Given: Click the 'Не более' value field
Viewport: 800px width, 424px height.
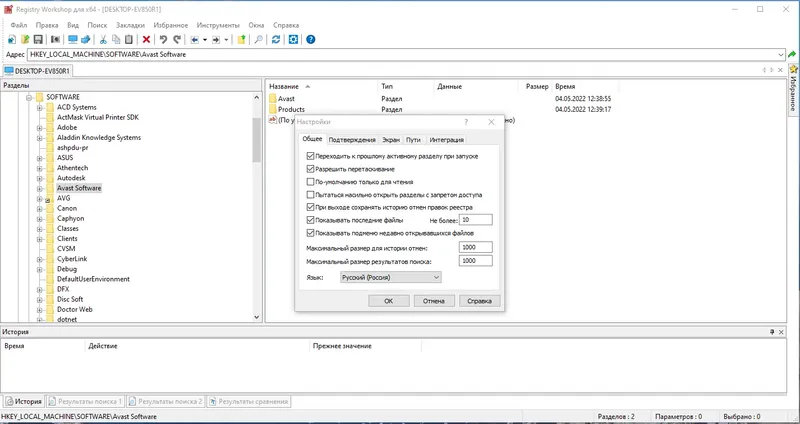Looking at the screenshot, I should [x=476, y=220].
